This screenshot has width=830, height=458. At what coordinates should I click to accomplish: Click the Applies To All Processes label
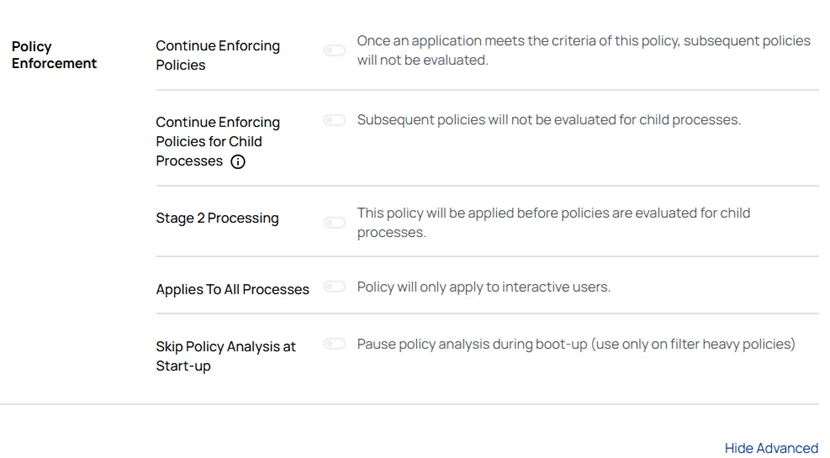(x=232, y=289)
